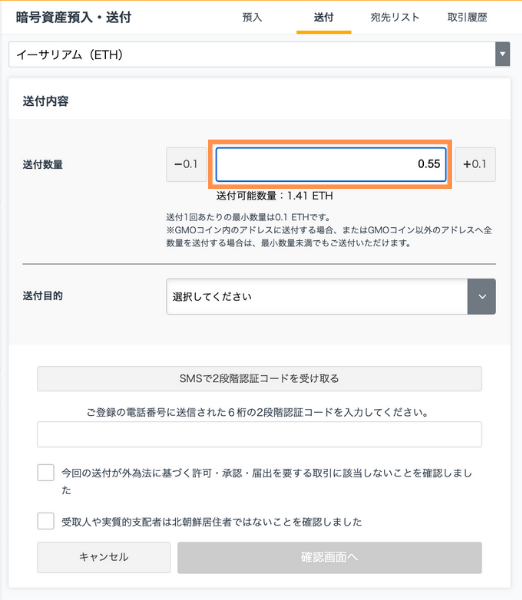Click the currency selector dropdown arrow icon
The width and height of the screenshot is (522, 600).
502,54
